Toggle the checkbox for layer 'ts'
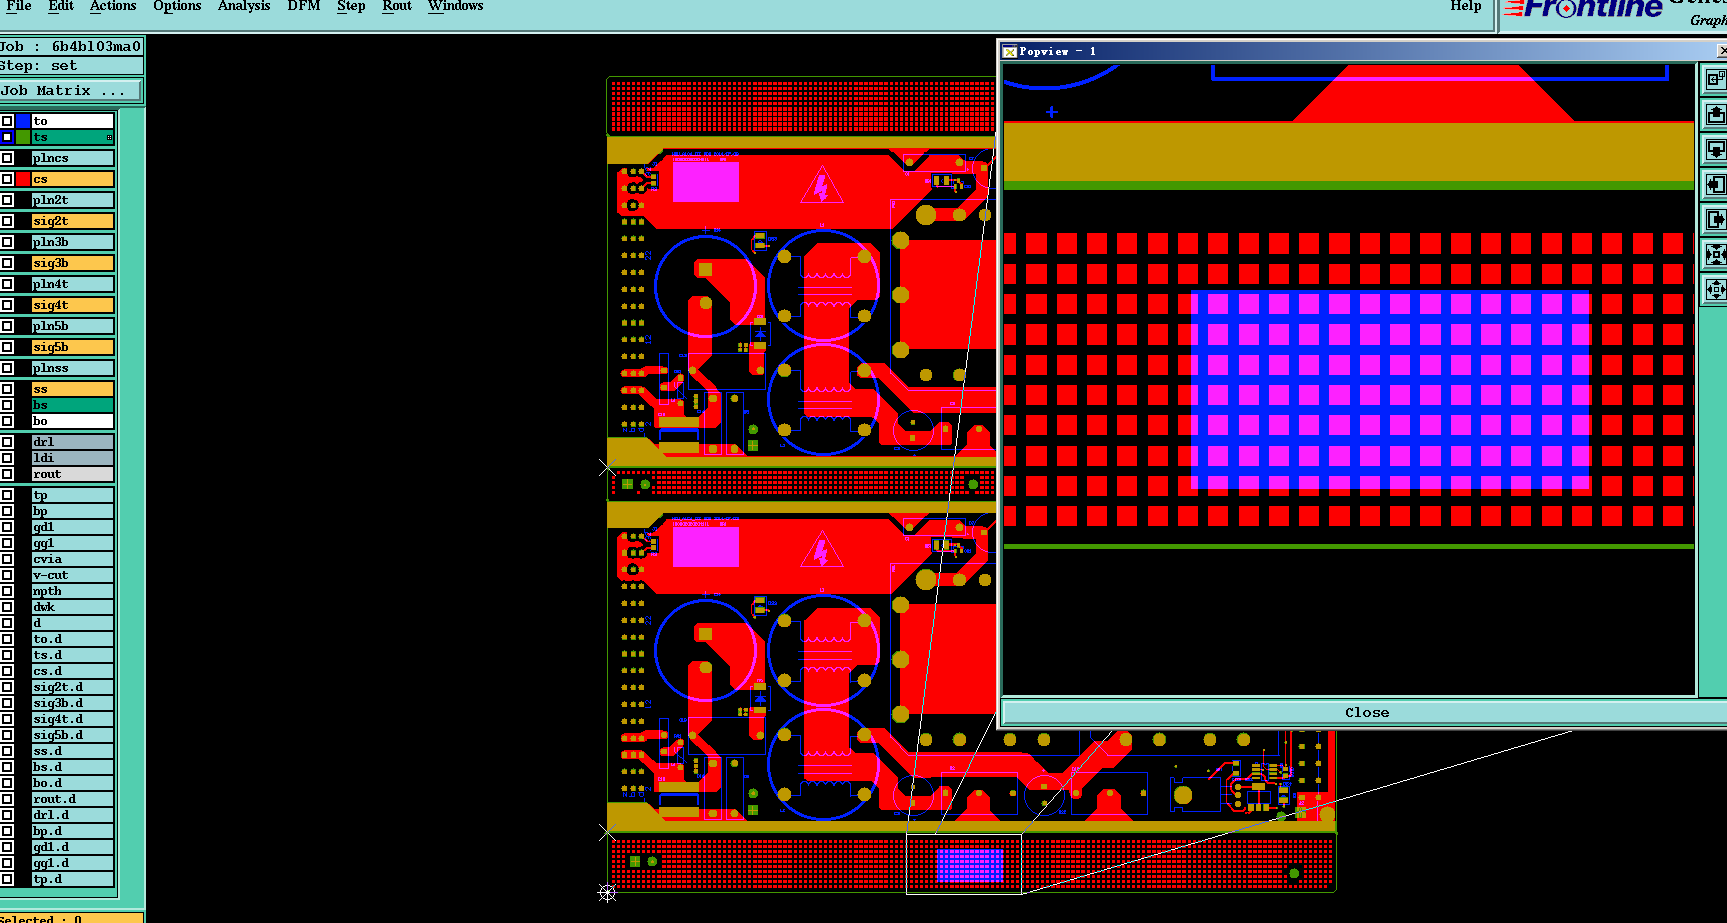Image resolution: width=1727 pixels, height=923 pixels. pos(7,137)
